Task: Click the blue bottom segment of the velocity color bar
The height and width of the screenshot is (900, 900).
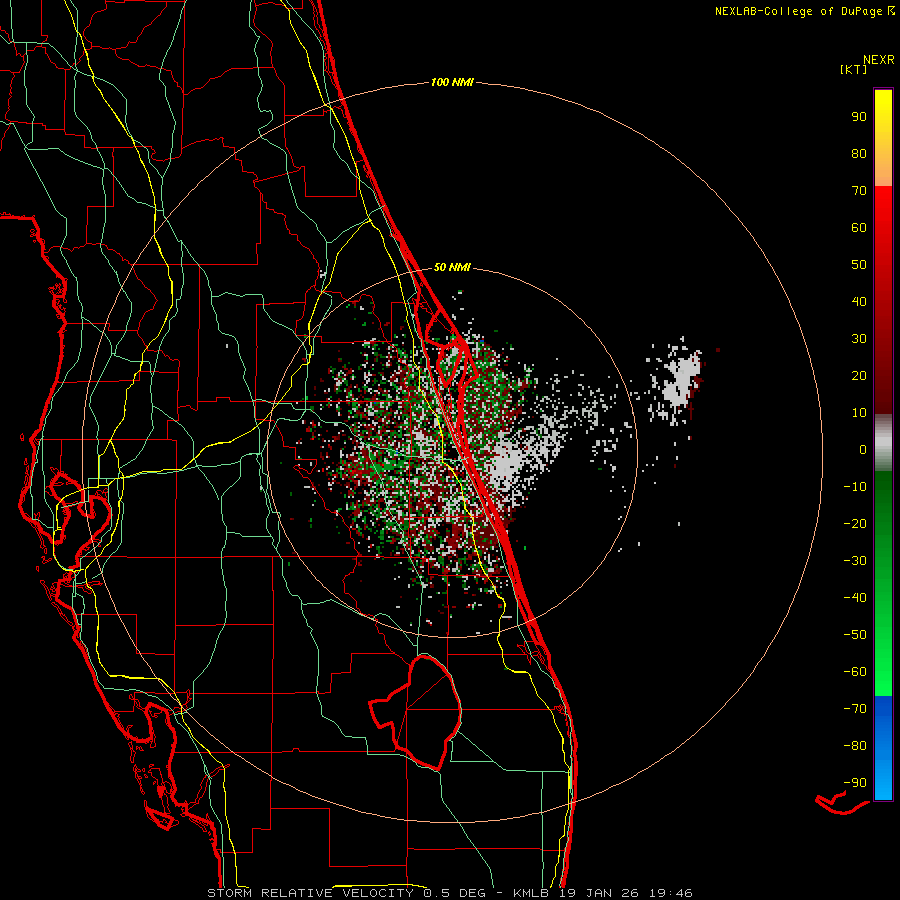Action: [x=883, y=748]
